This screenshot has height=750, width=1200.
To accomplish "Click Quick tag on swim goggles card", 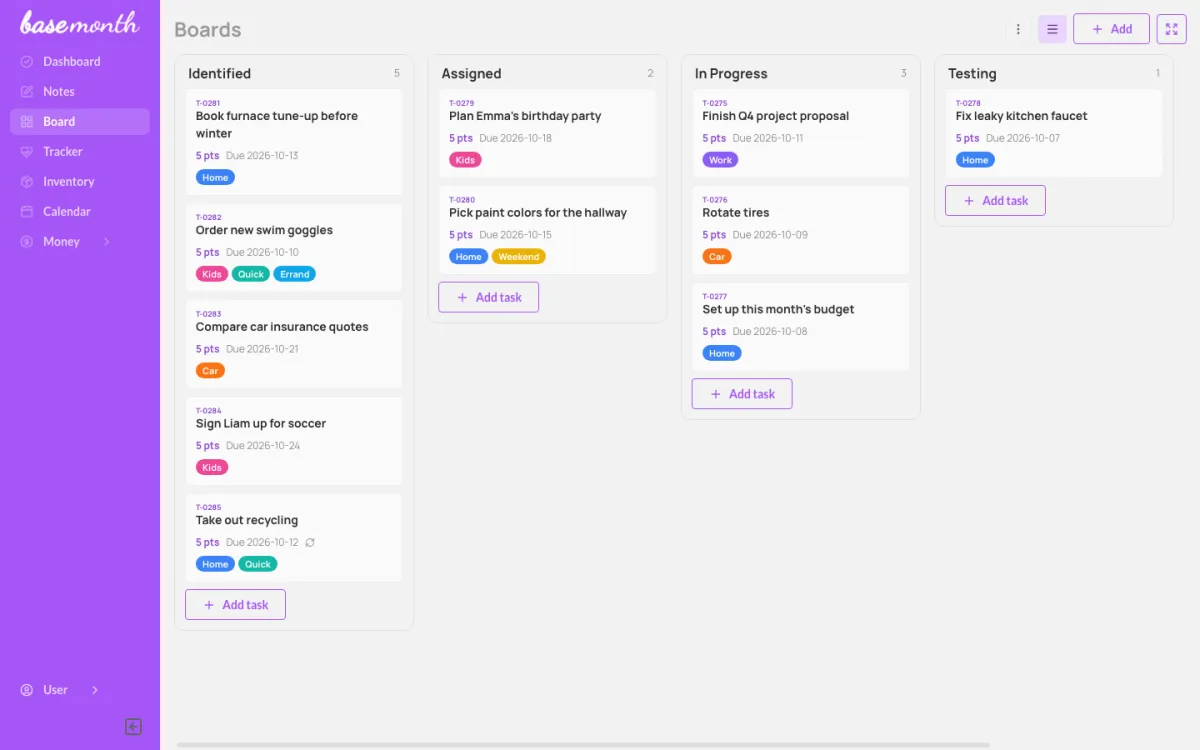I will 251,274.
